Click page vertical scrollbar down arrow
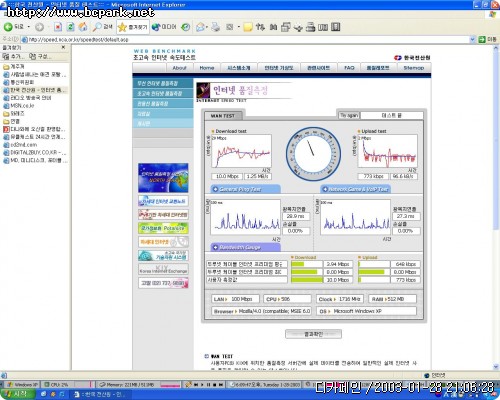500x400 pixels. point(496,367)
